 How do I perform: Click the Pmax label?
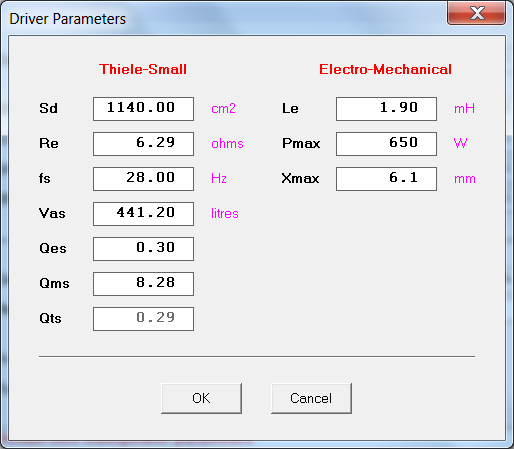pos(301,143)
